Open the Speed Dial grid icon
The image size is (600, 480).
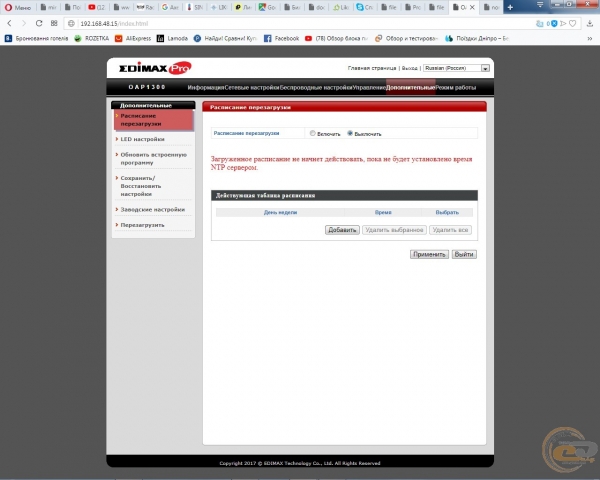tap(54, 23)
